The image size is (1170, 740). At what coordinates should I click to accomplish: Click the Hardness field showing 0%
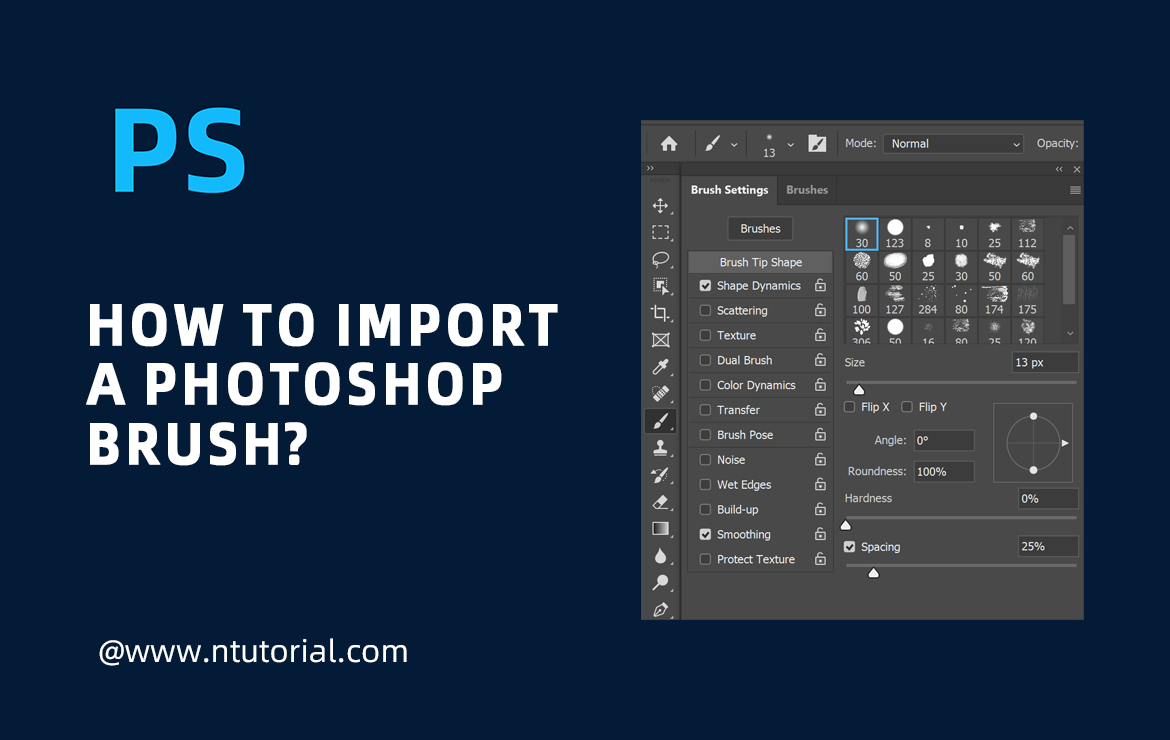point(1048,498)
